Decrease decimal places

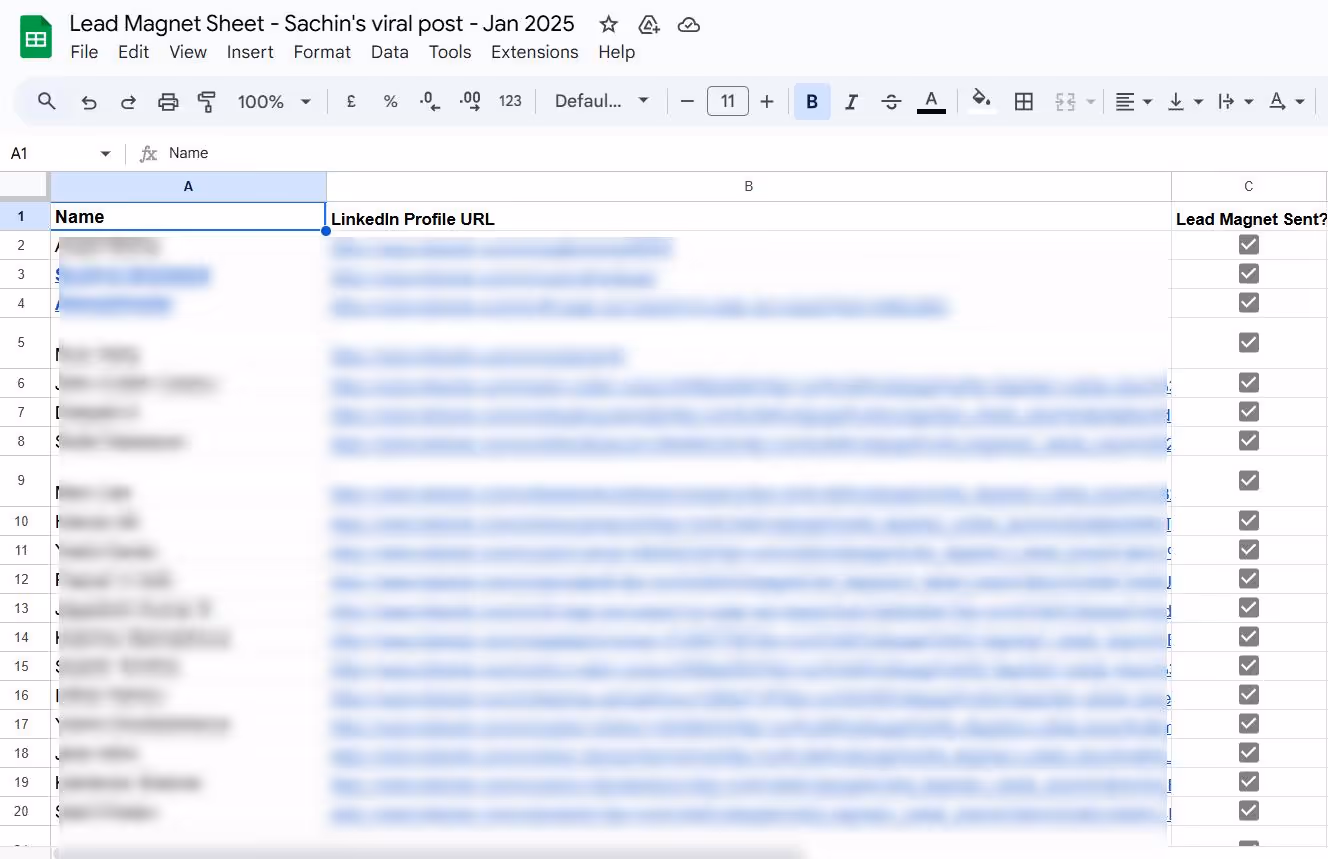pyautogui.click(x=430, y=101)
